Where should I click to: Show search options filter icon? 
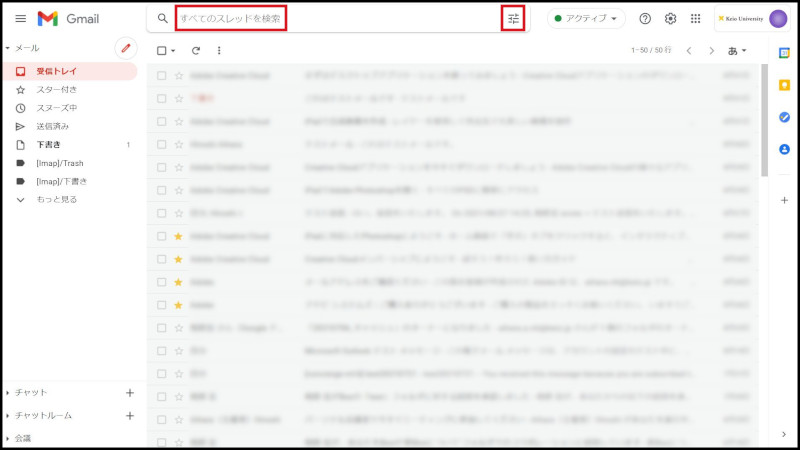coord(513,18)
